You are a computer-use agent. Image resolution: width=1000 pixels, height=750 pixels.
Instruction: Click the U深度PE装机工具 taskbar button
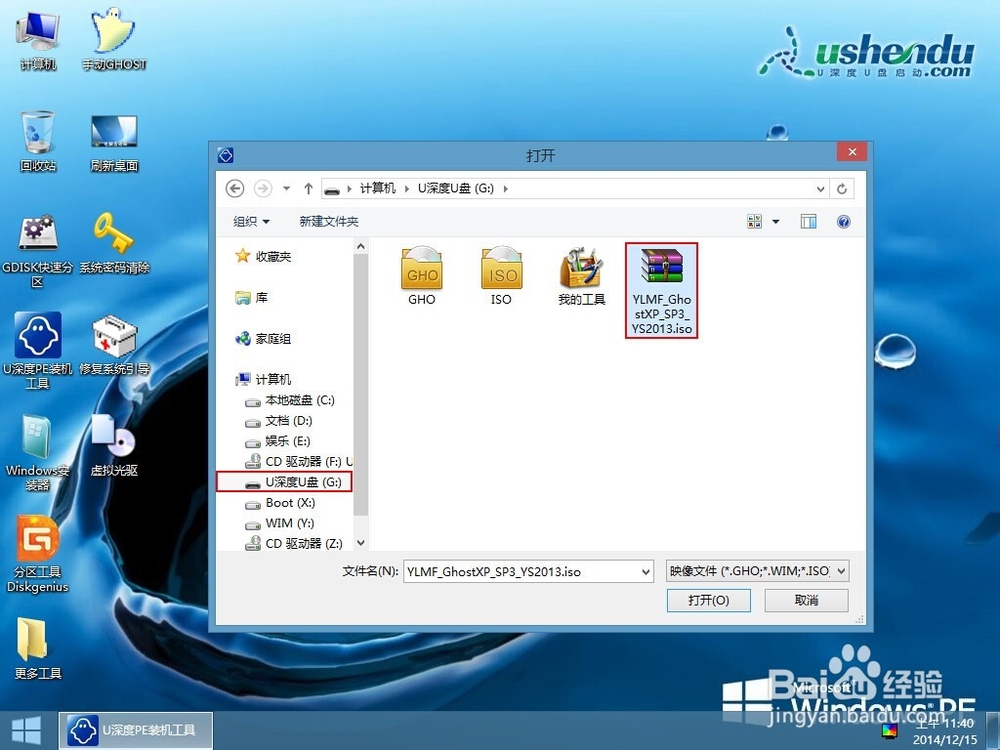click(x=136, y=731)
